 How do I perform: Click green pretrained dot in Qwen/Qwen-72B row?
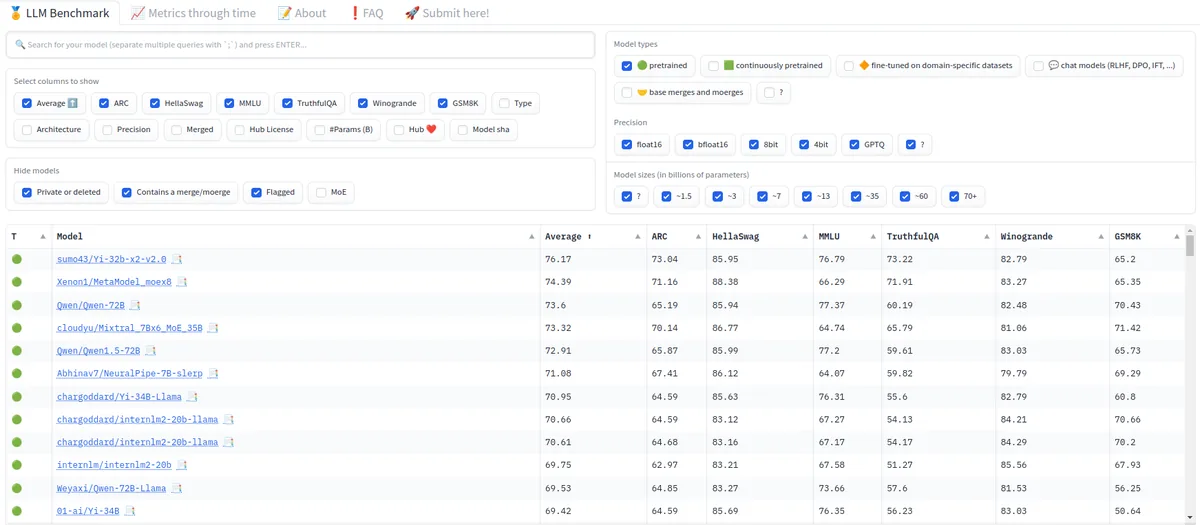pyautogui.click(x=16, y=305)
